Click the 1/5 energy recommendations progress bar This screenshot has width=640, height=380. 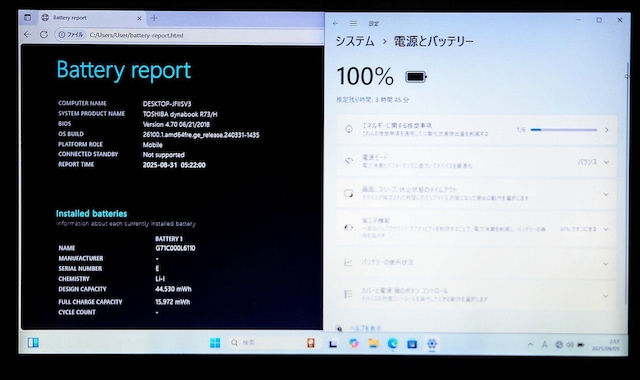pos(564,130)
